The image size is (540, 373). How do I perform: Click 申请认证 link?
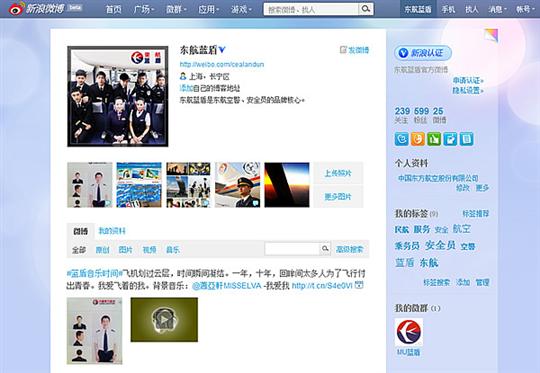(x=468, y=81)
